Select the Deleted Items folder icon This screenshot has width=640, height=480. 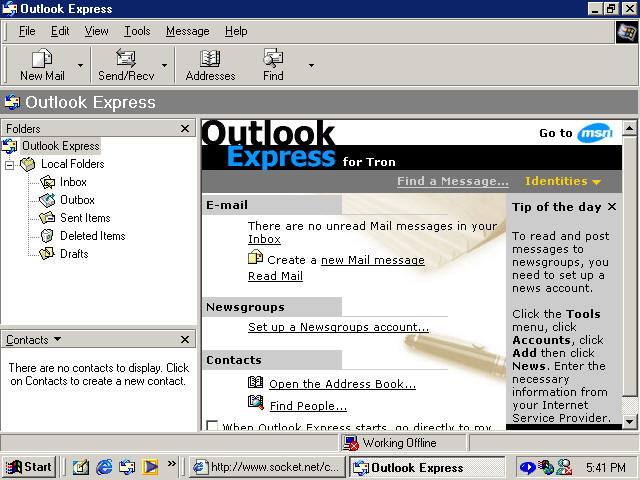(x=47, y=236)
